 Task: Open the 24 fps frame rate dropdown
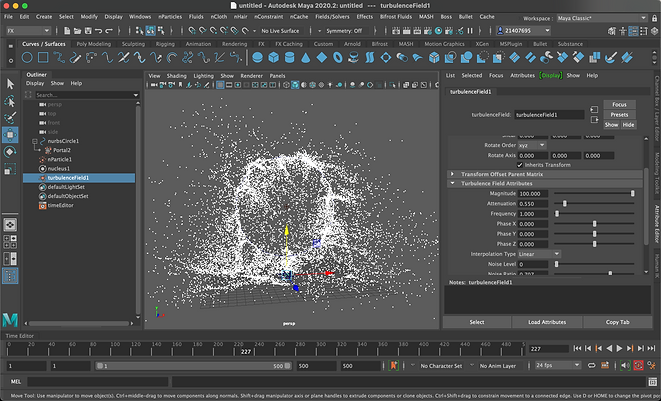(558, 366)
